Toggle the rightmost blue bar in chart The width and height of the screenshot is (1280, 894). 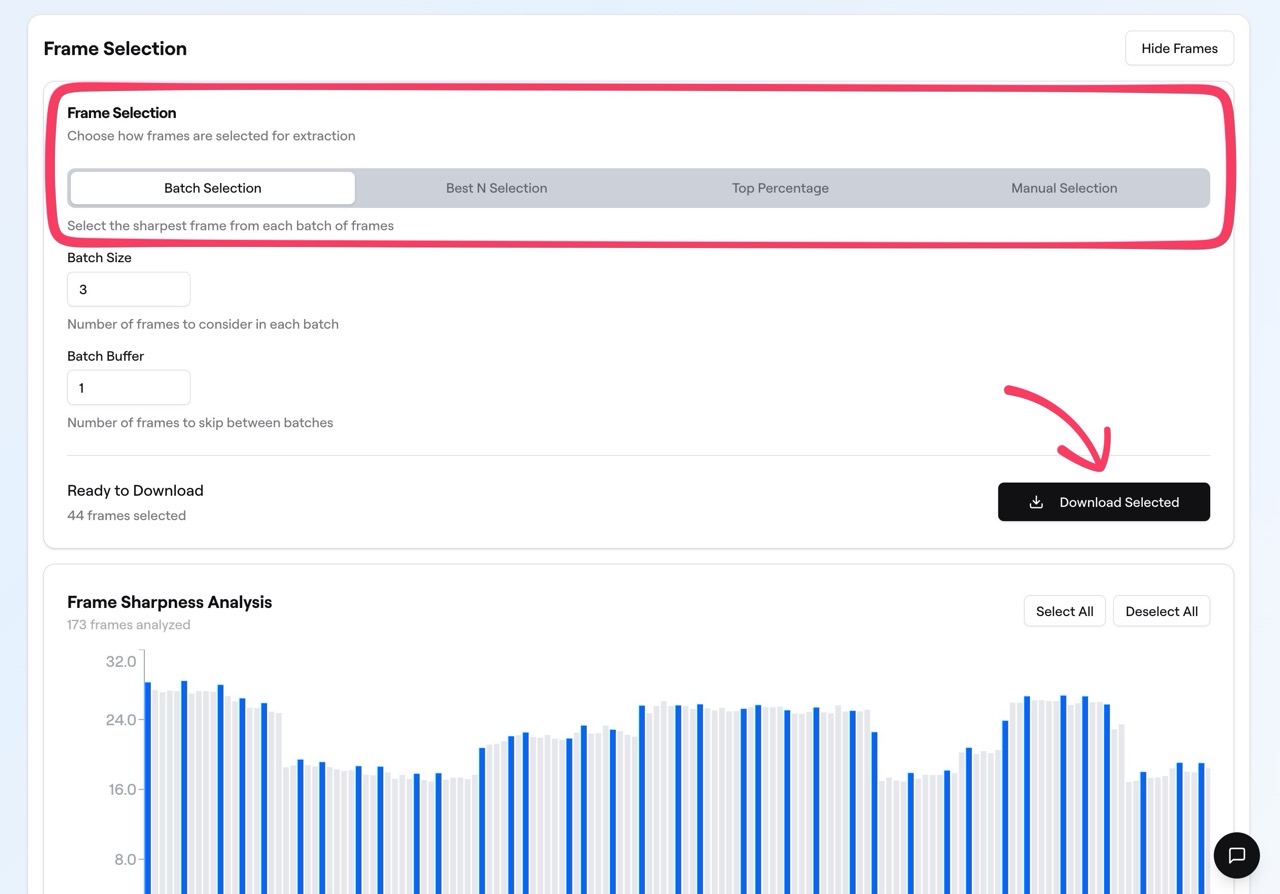(1201, 820)
